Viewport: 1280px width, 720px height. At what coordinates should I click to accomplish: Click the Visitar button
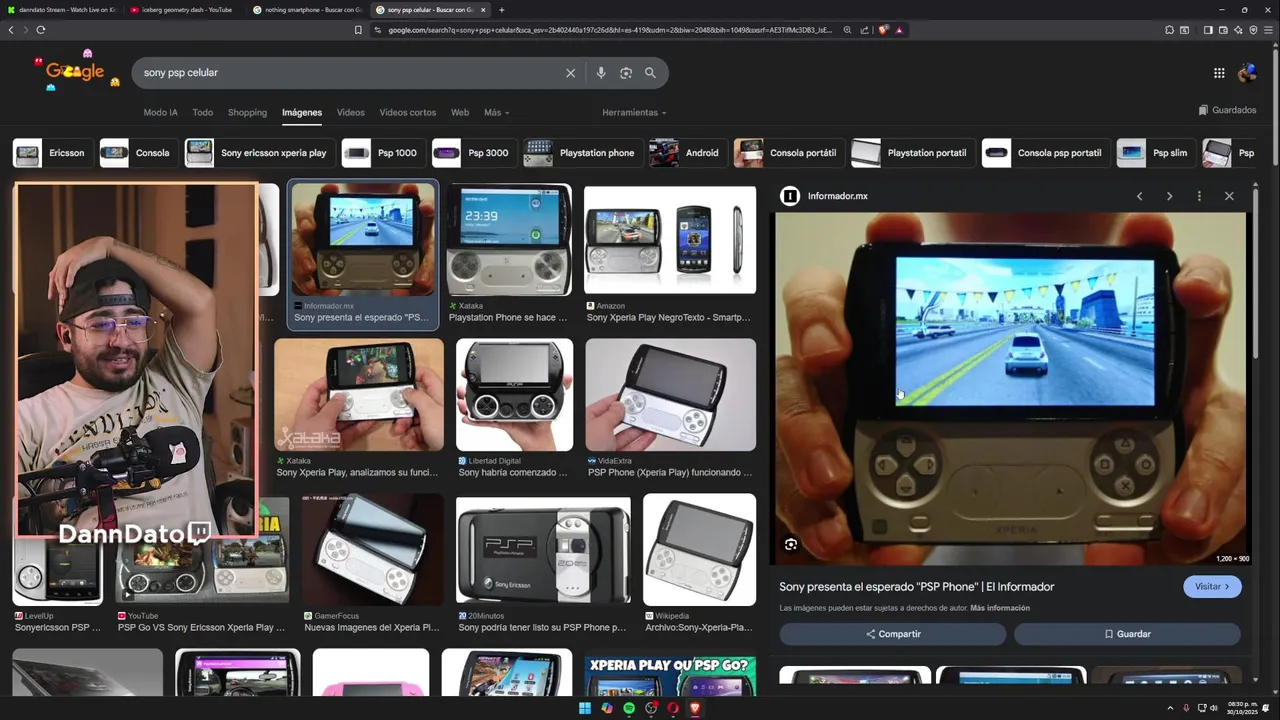click(1212, 587)
